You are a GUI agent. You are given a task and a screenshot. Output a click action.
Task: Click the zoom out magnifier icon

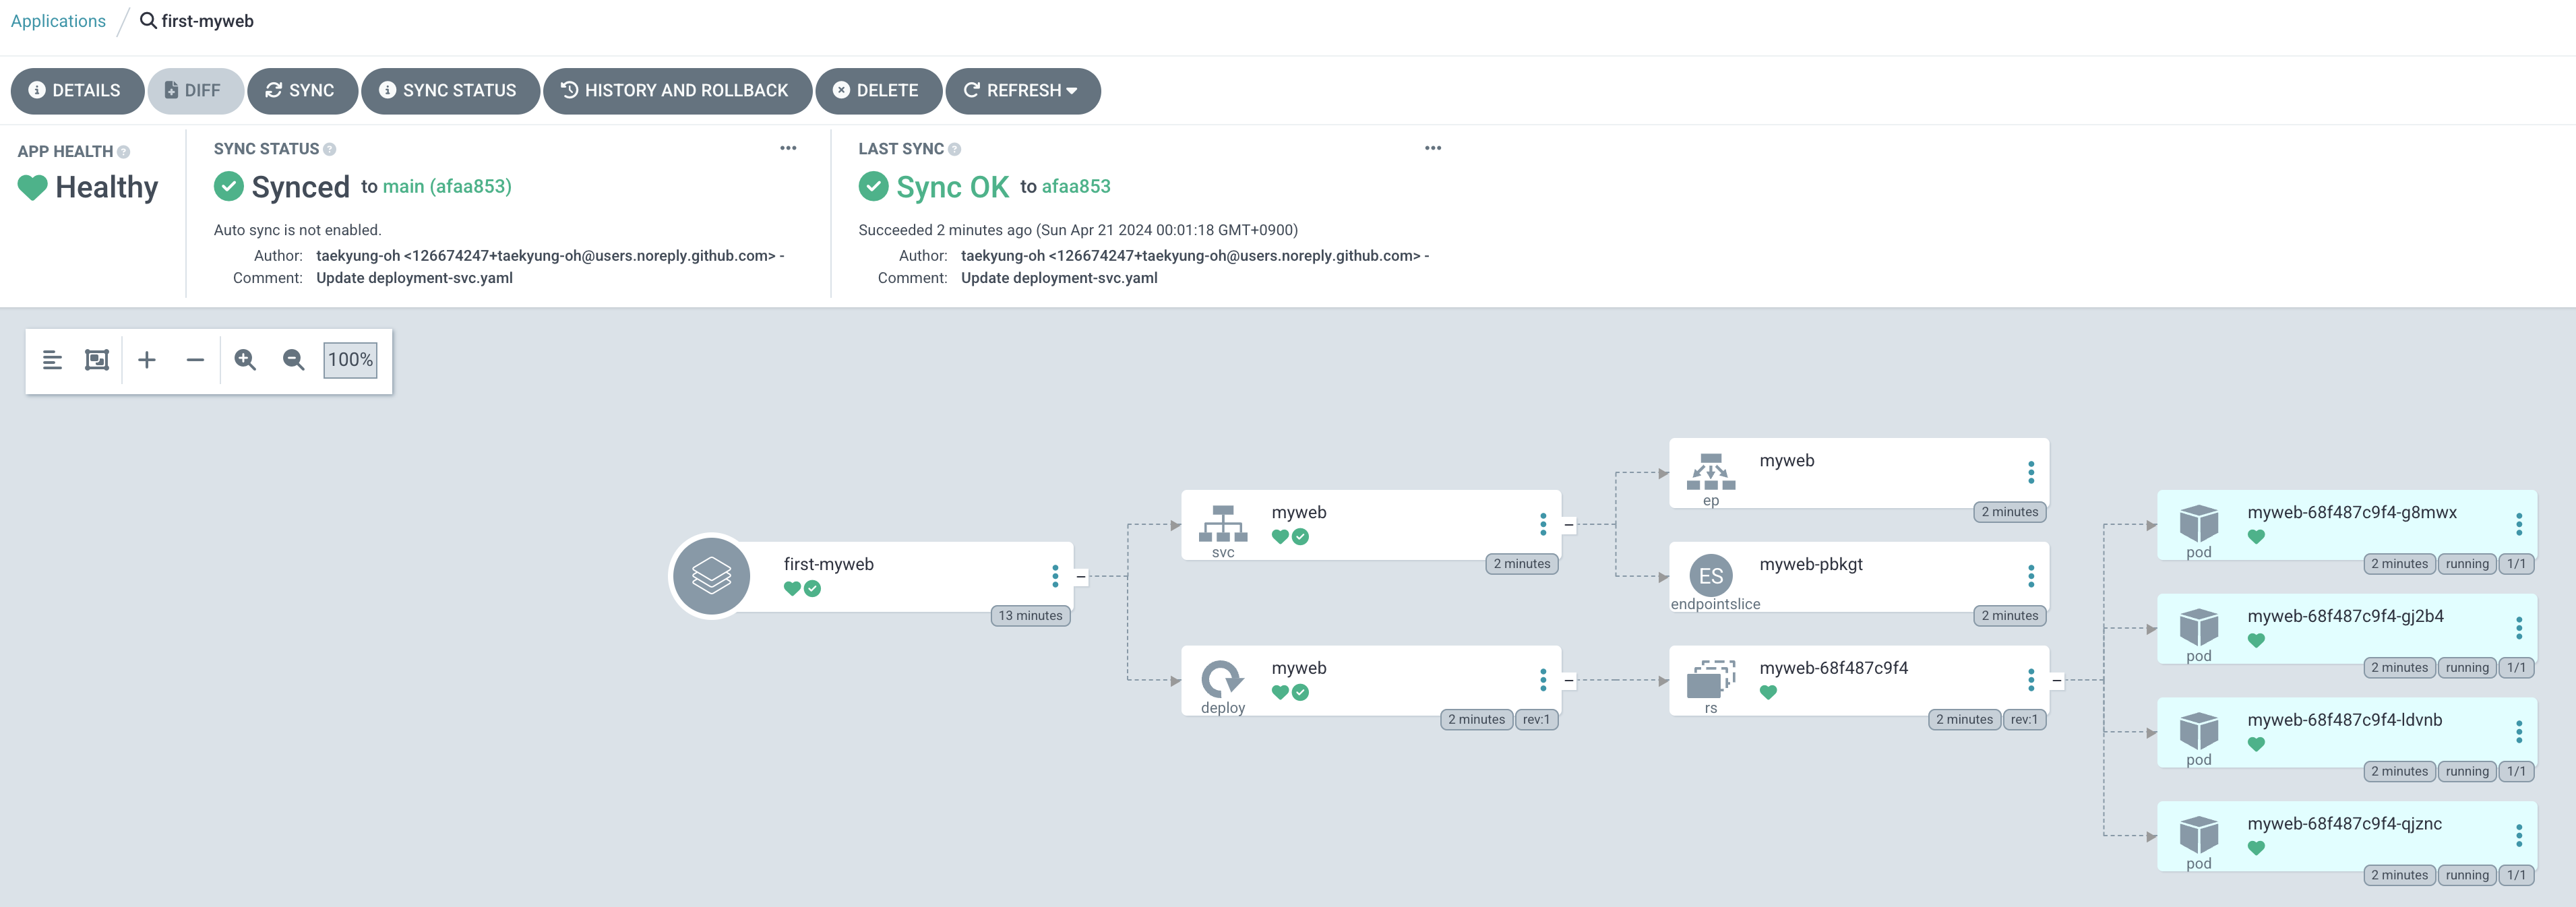pyautogui.click(x=293, y=360)
